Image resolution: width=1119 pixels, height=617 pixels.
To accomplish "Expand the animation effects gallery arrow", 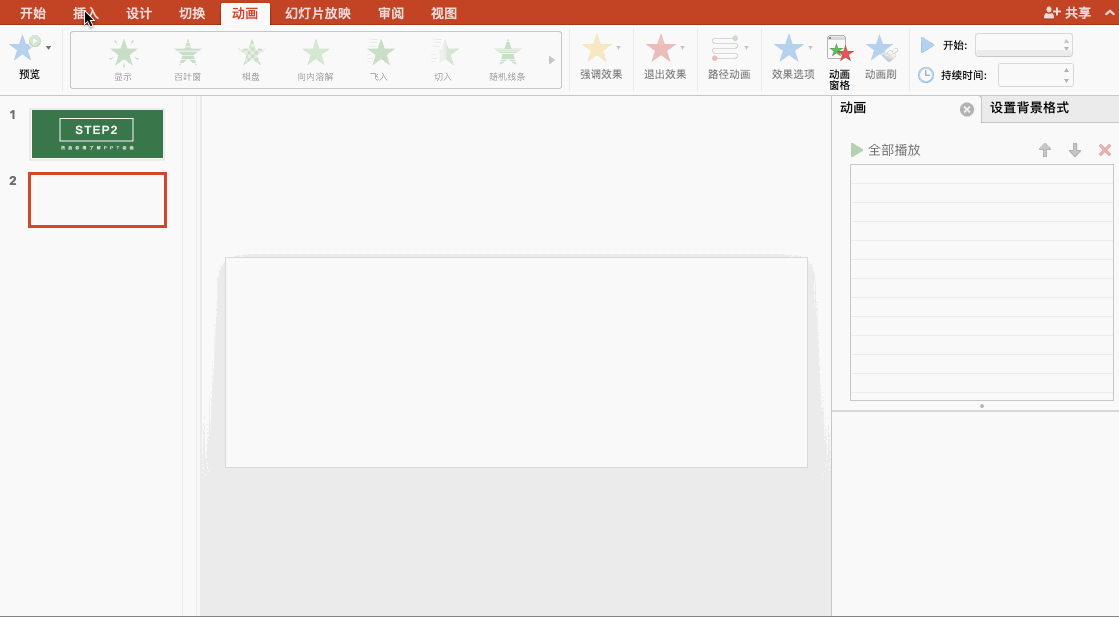I will click(552, 60).
